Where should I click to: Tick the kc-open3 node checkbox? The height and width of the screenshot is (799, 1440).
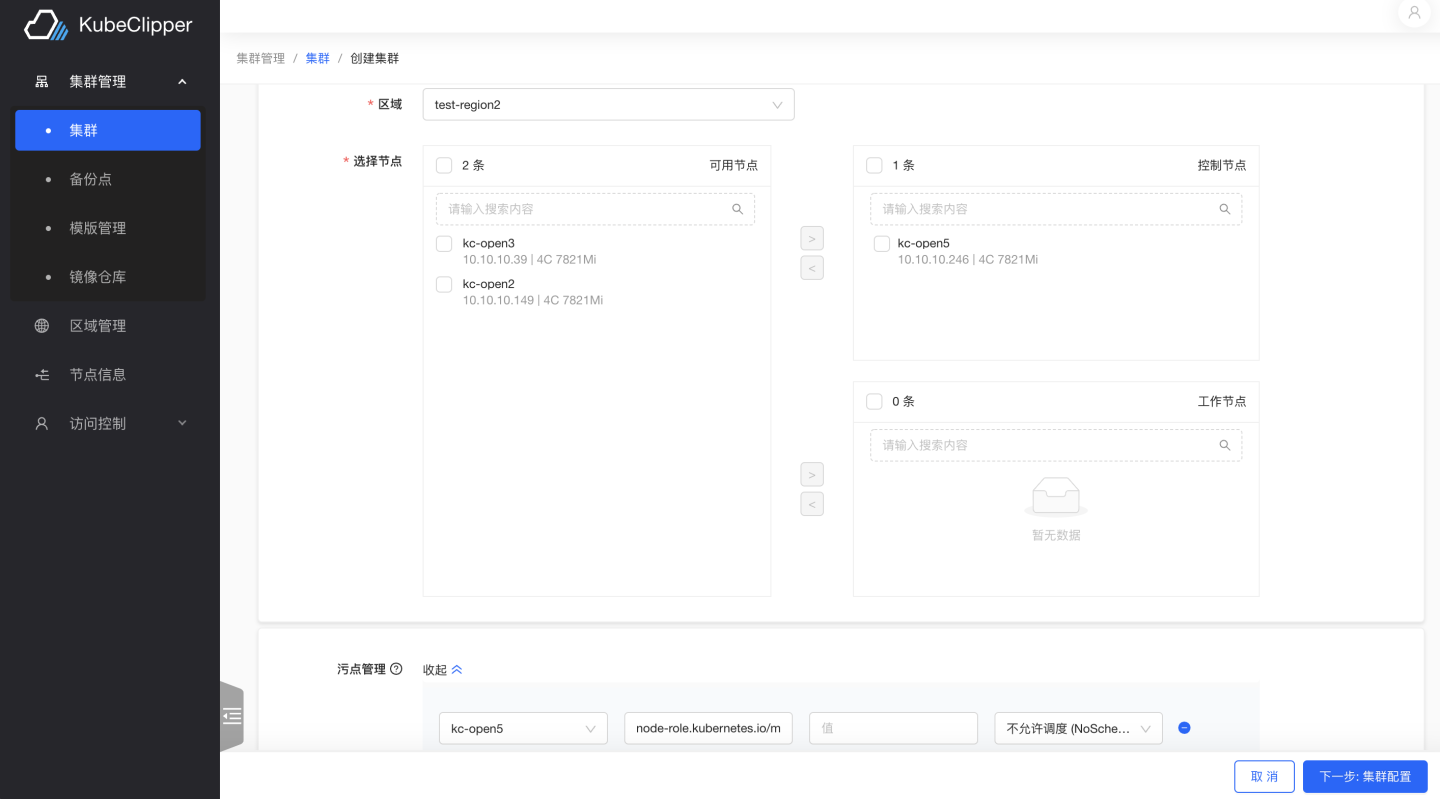[x=444, y=244]
